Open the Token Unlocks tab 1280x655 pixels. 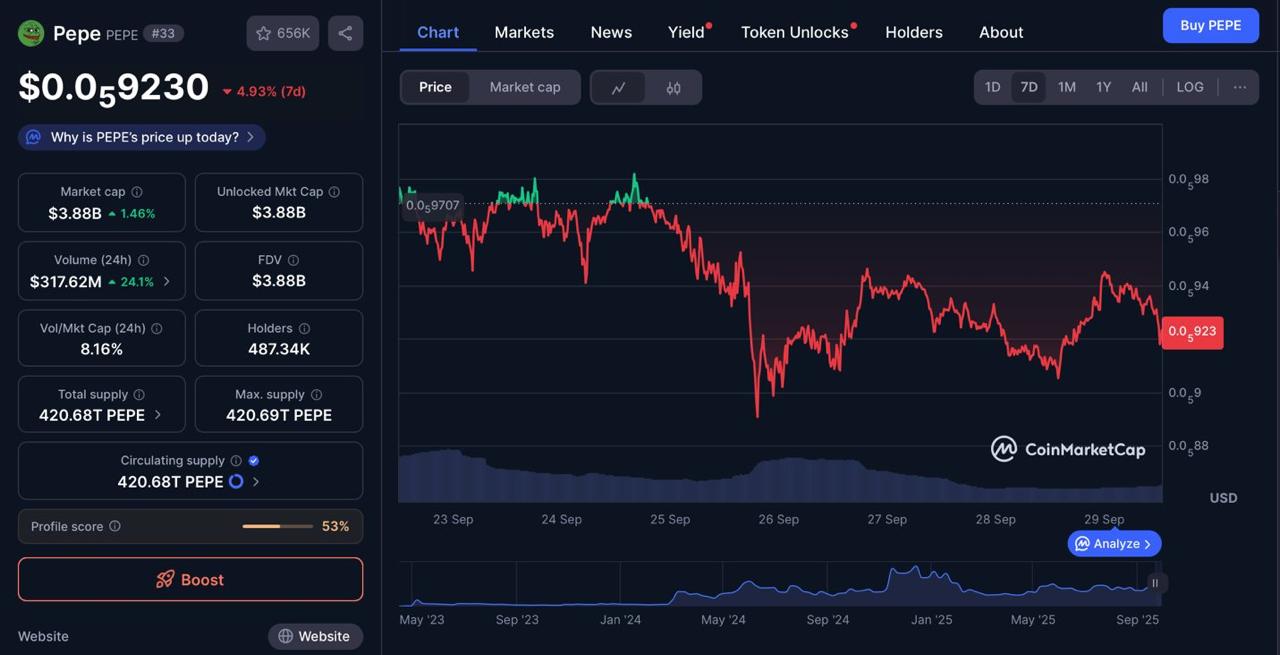click(x=794, y=32)
